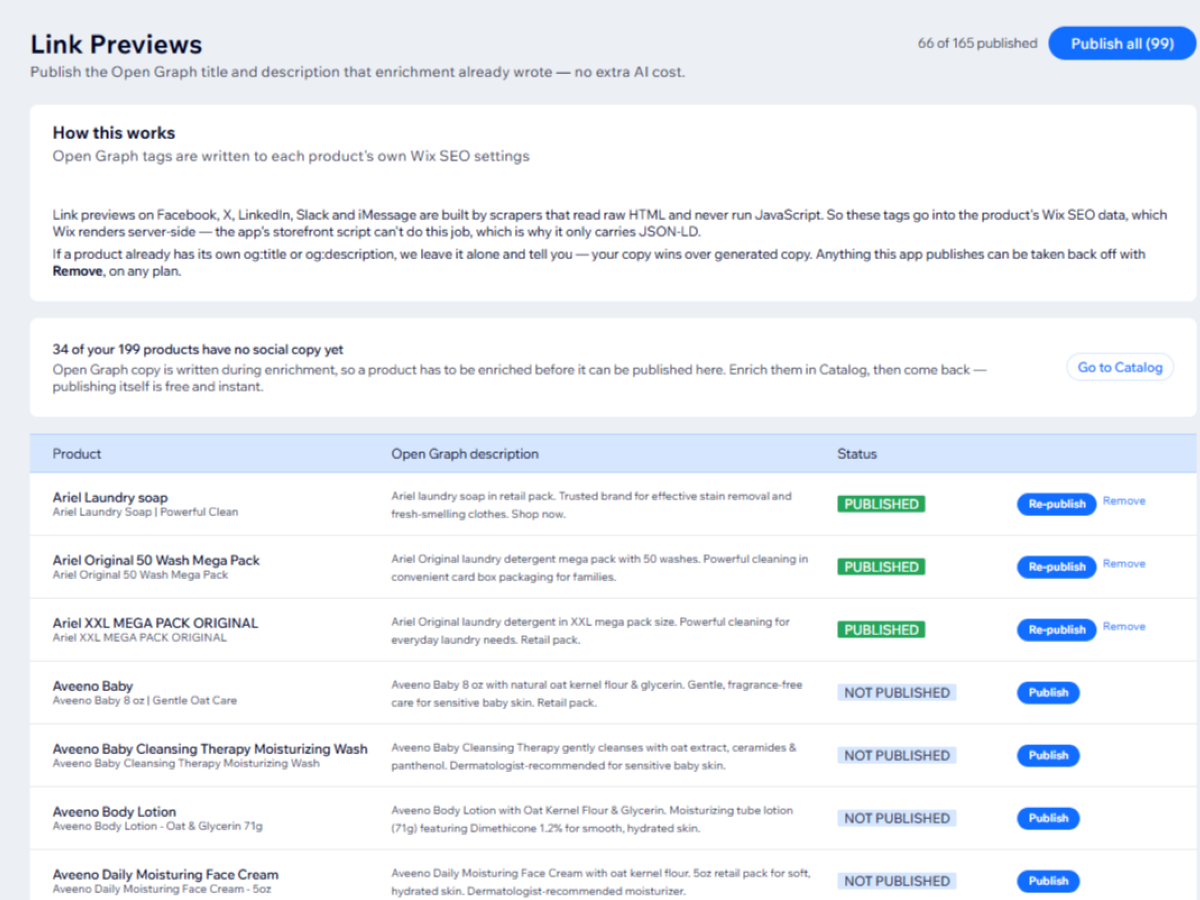Viewport: 1200px width, 900px height.
Task: Click the bold Remove word in explanation
Action: [x=77, y=271]
